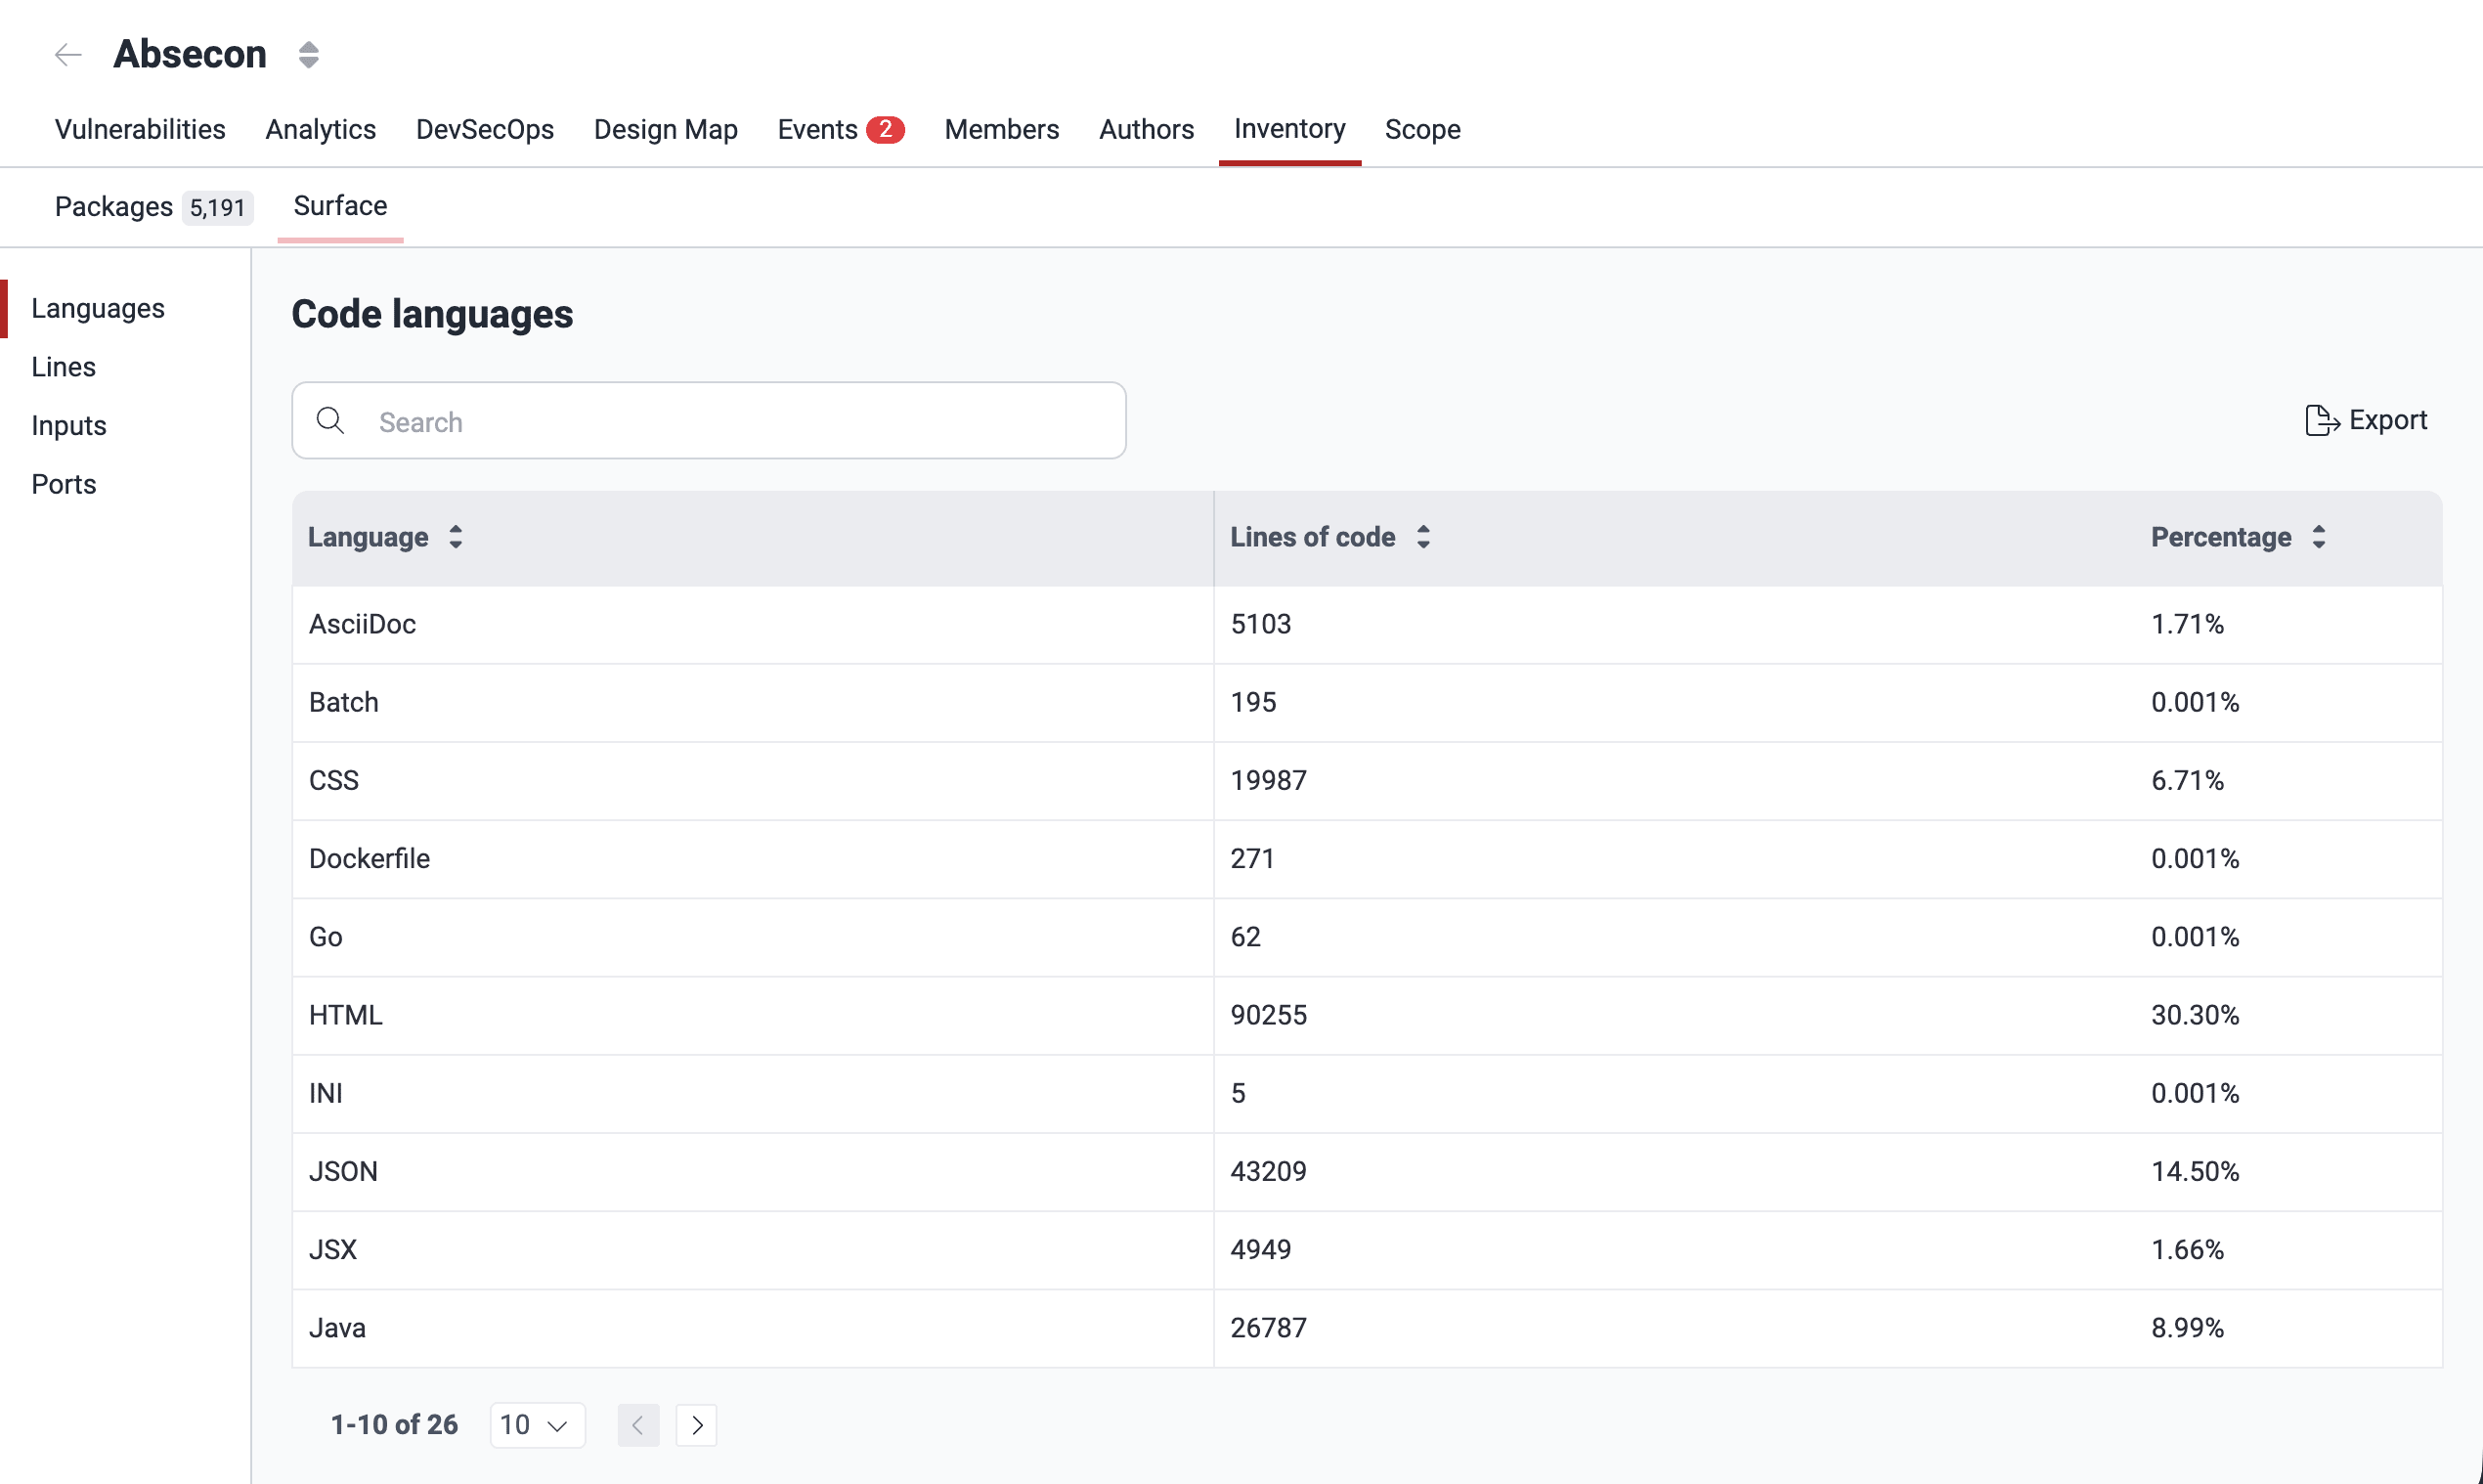Sort the Language column

coord(455,537)
